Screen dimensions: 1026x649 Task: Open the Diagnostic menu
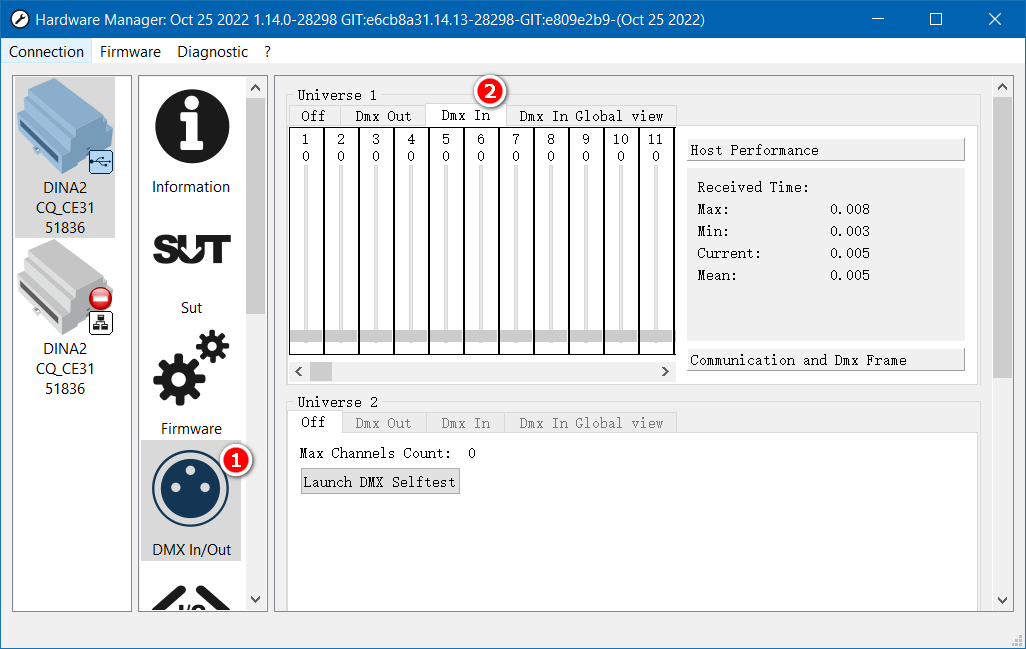(212, 52)
